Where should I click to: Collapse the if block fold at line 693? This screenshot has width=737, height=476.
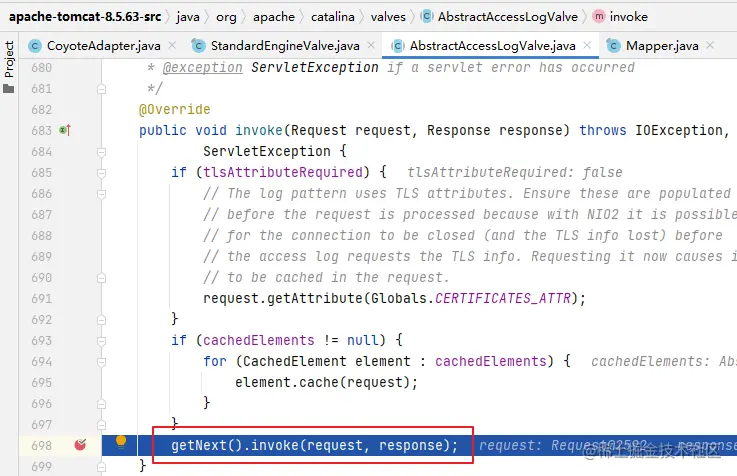click(x=101, y=341)
